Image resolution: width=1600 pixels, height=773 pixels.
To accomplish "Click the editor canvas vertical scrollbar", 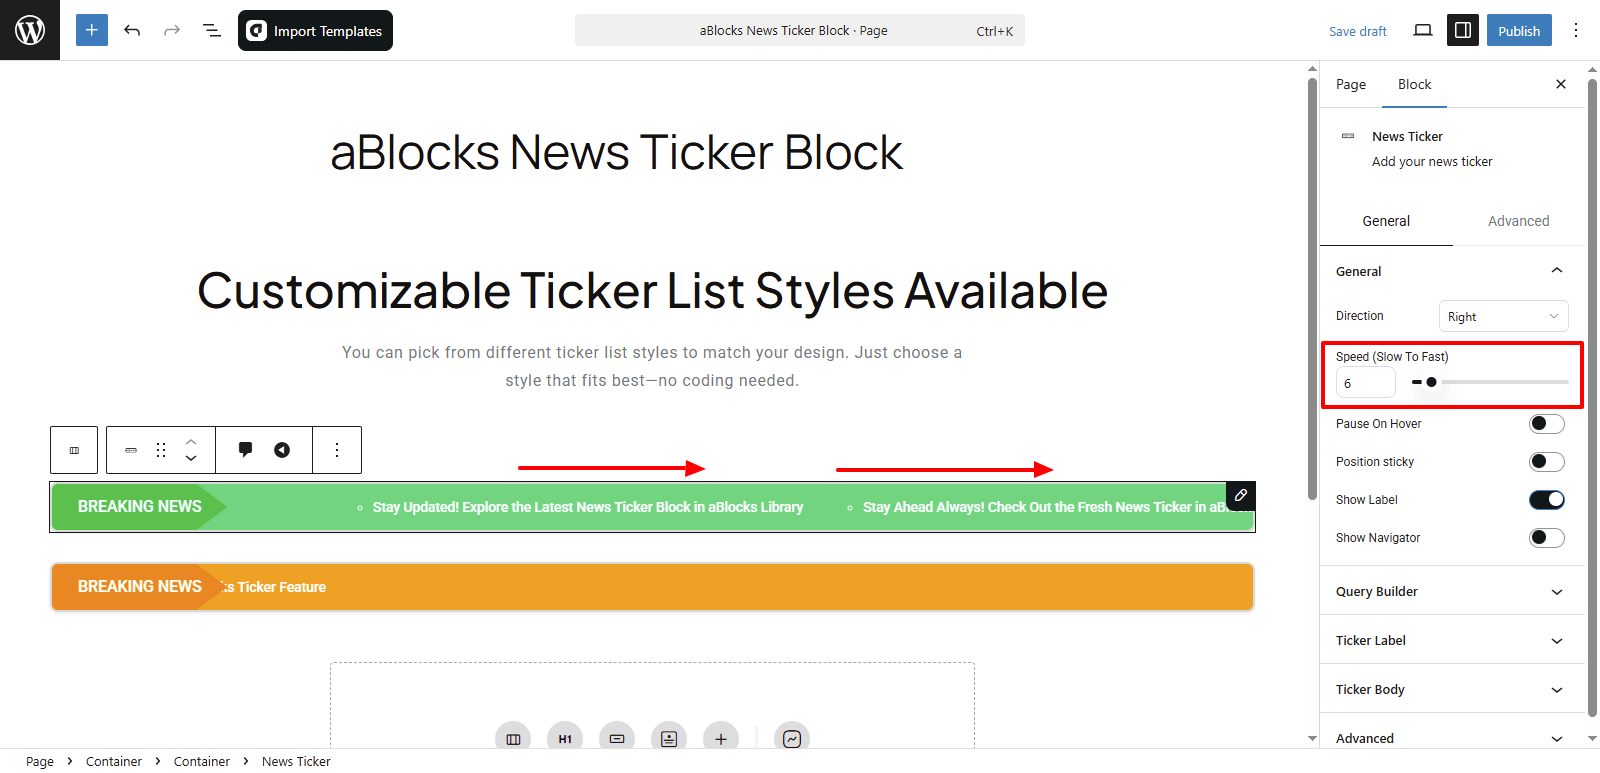I will (x=1312, y=289).
